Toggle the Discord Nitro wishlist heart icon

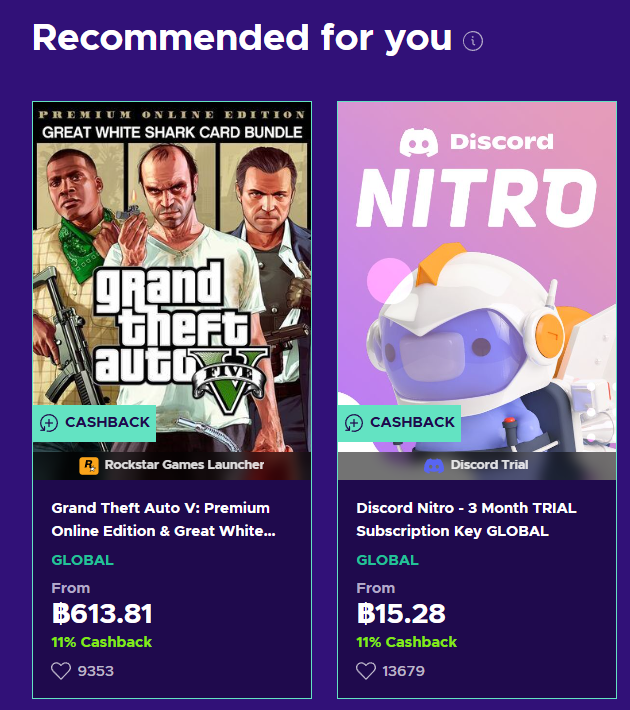[x=366, y=670]
